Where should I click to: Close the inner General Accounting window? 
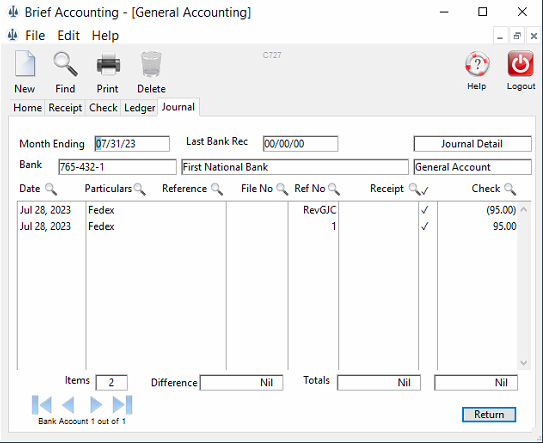point(534,36)
